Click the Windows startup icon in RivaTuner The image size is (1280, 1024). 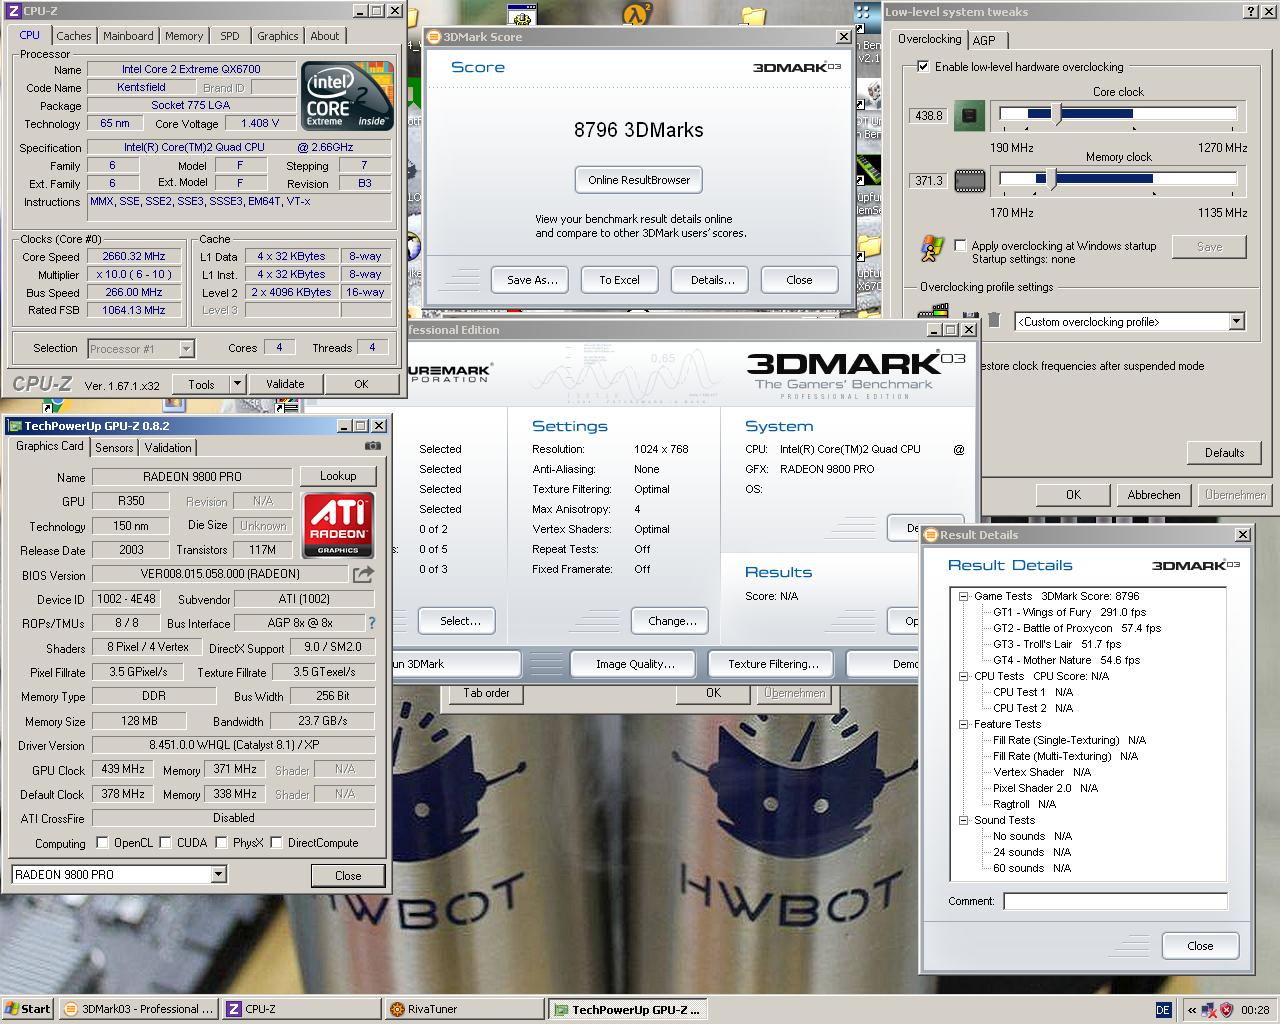[x=933, y=248]
